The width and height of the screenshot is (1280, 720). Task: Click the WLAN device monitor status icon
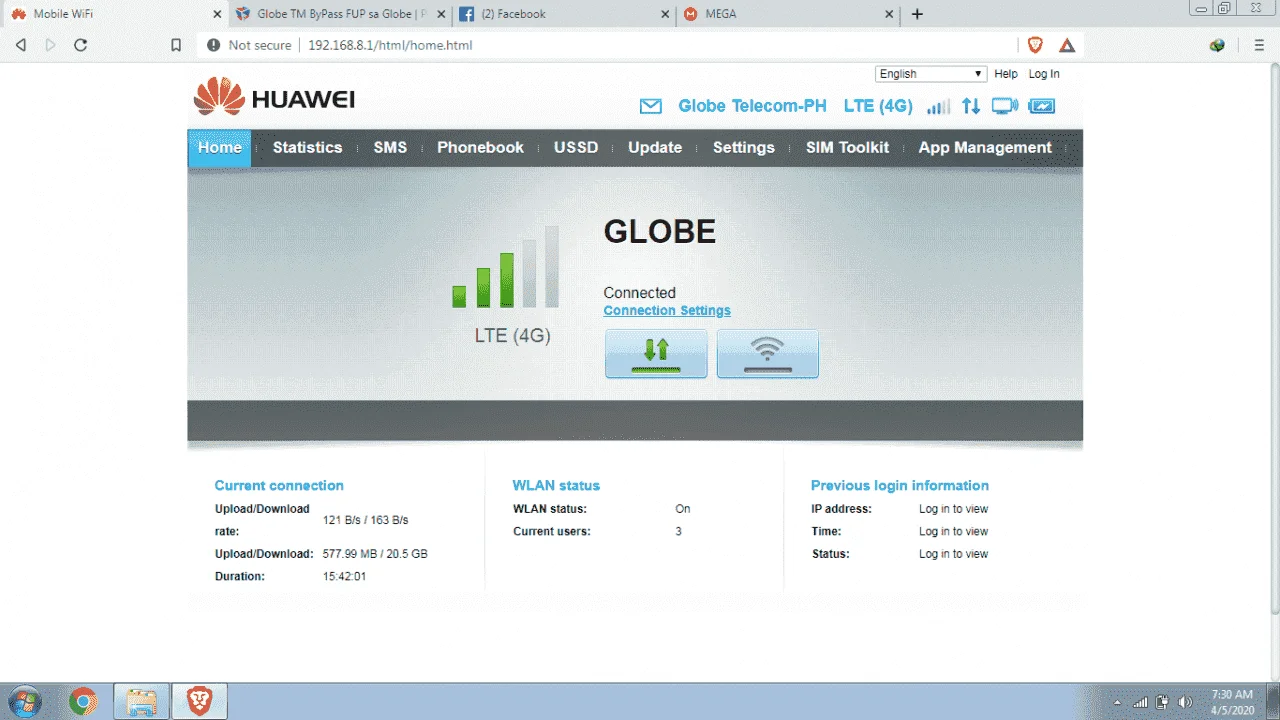coord(1005,106)
